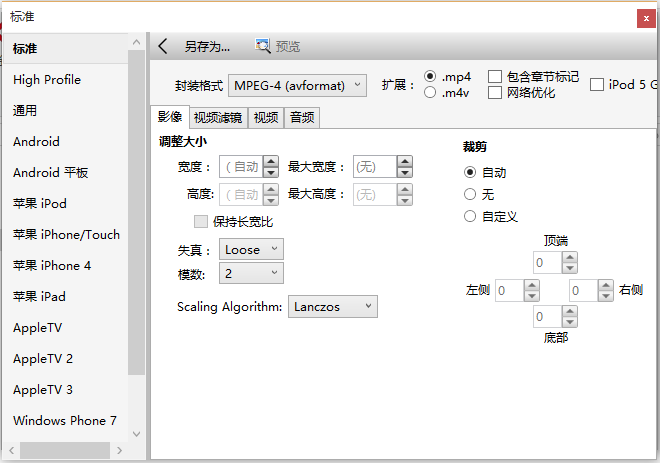Toggle the iPod 5G checkbox
660x463 pixels.
(596, 85)
